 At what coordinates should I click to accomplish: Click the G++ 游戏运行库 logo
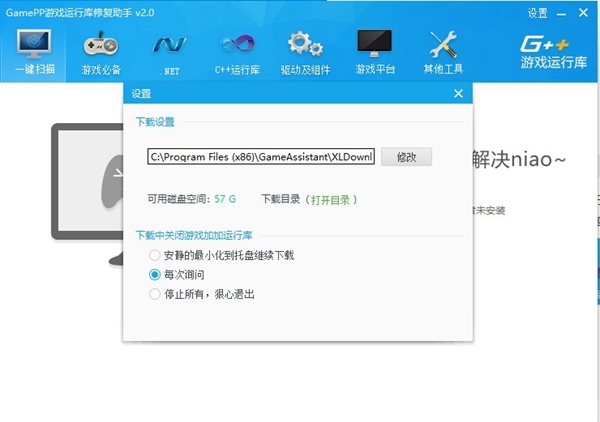[x=553, y=52]
